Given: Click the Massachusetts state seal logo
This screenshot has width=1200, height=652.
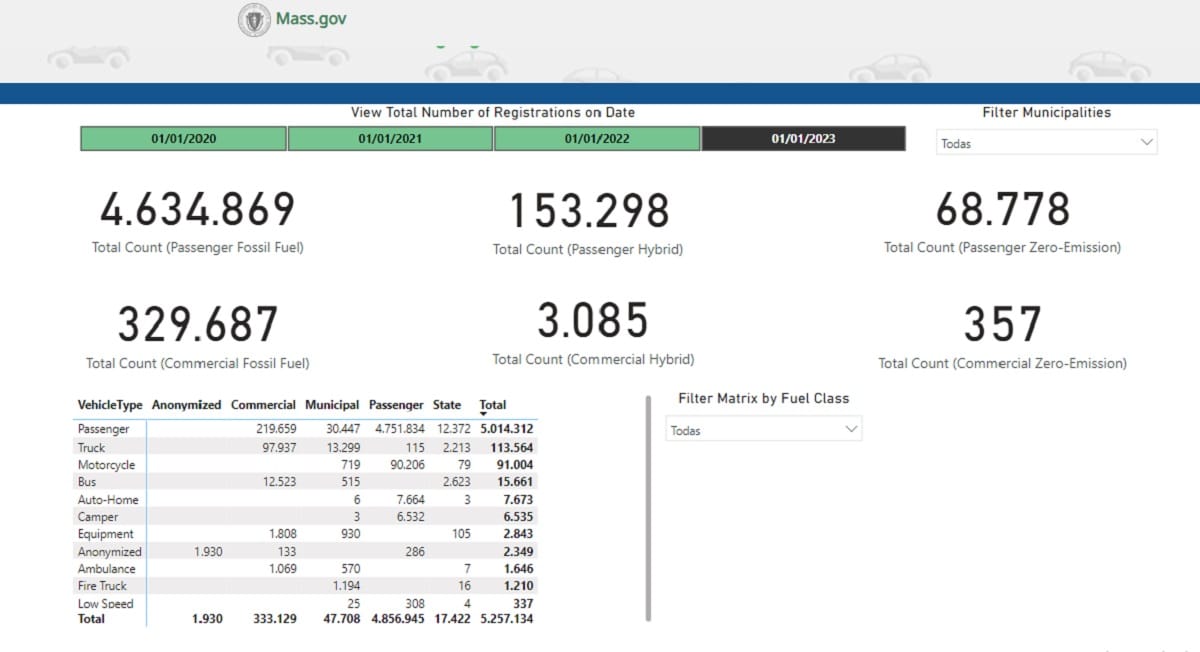Looking at the screenshot, I should [x=254, y=20].
